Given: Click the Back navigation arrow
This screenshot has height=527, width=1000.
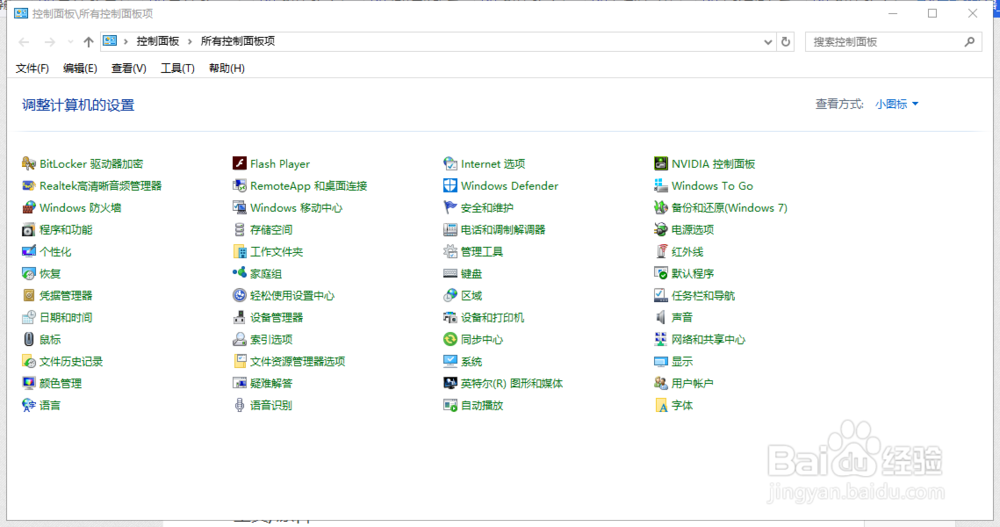Looking at the screenshot, I should point(24,42).
